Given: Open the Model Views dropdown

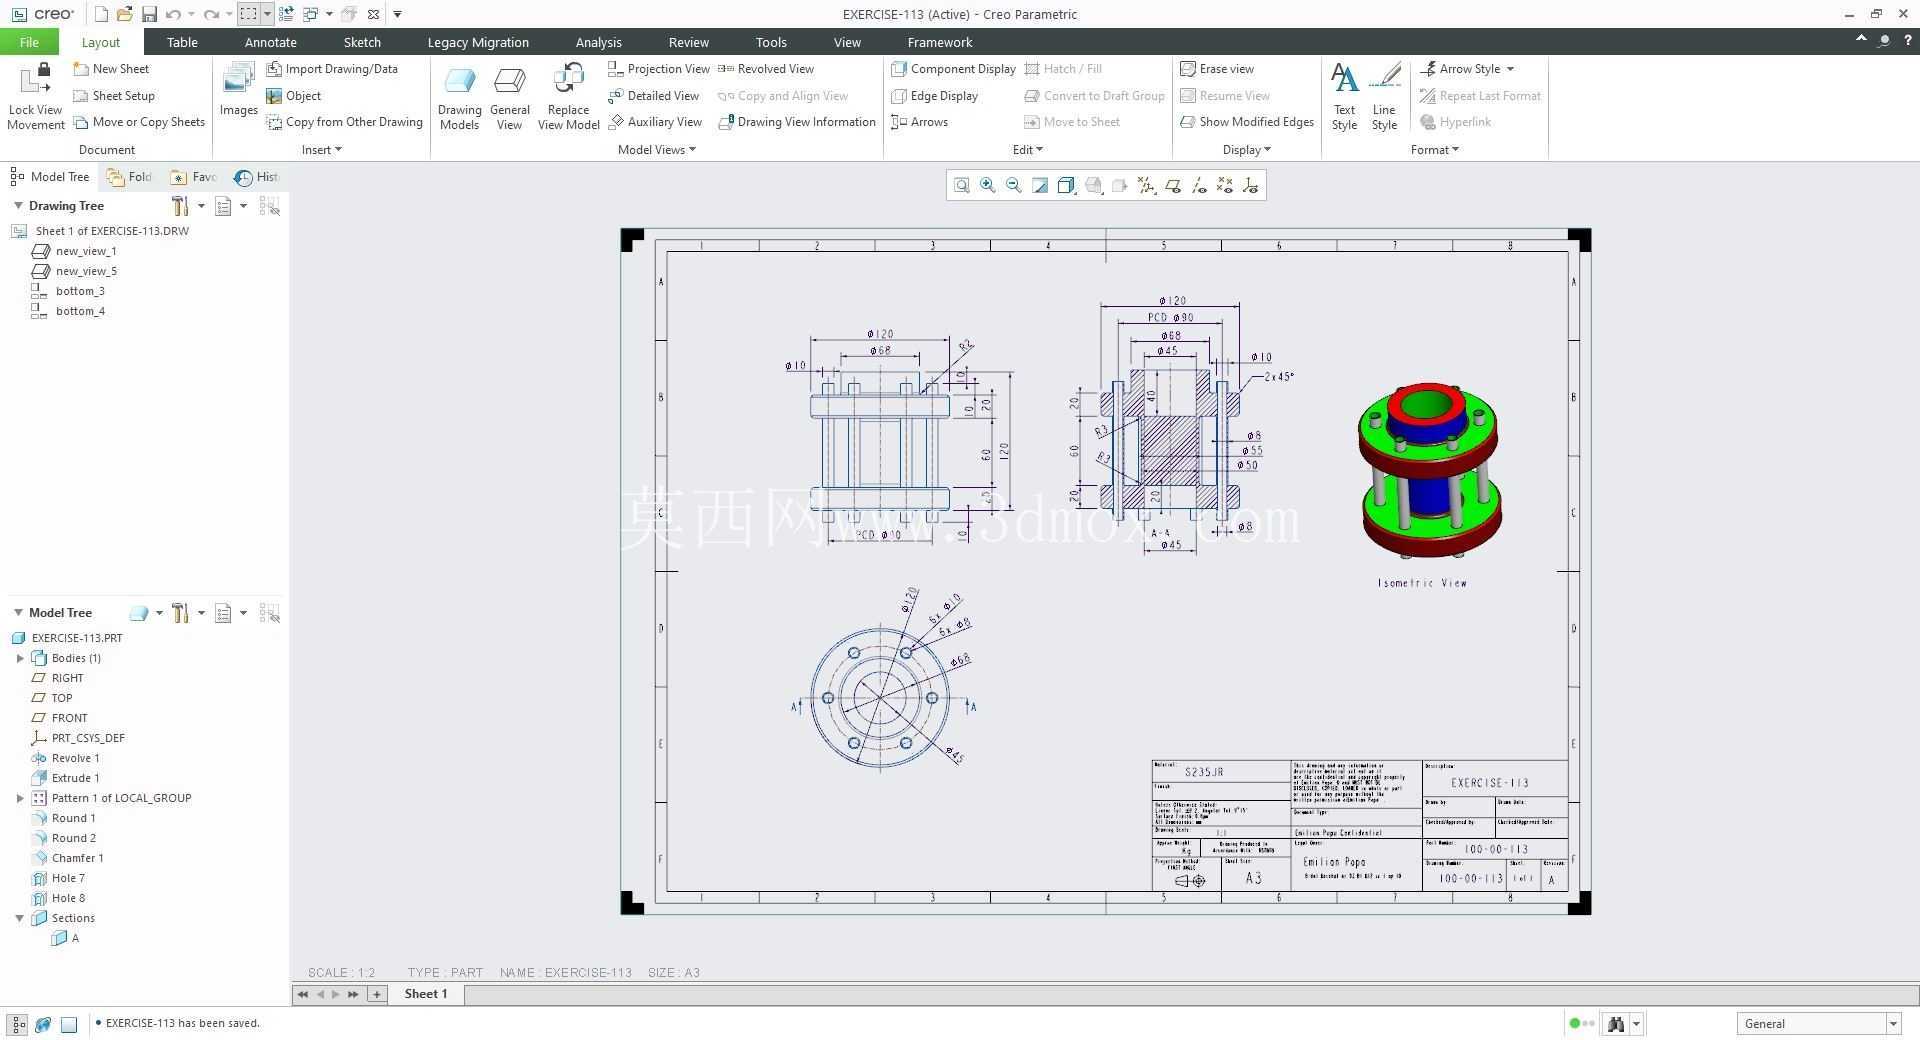Looking at the screenshot, I should click(x=656, y=150).
